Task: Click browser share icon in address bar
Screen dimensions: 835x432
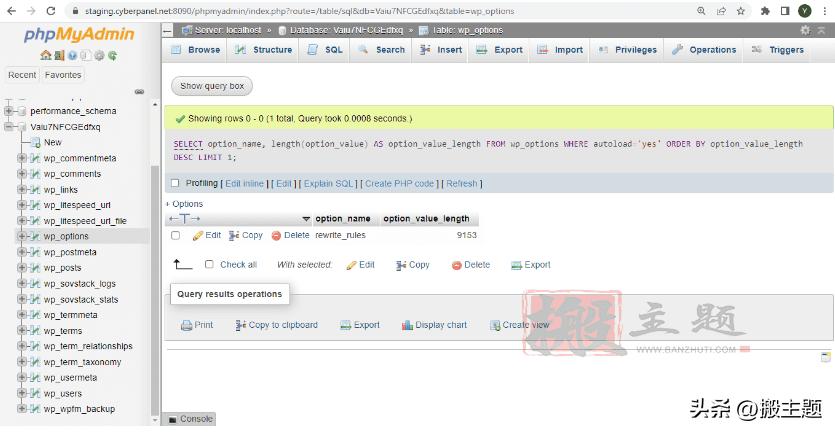Action: (x=721, y=11)
